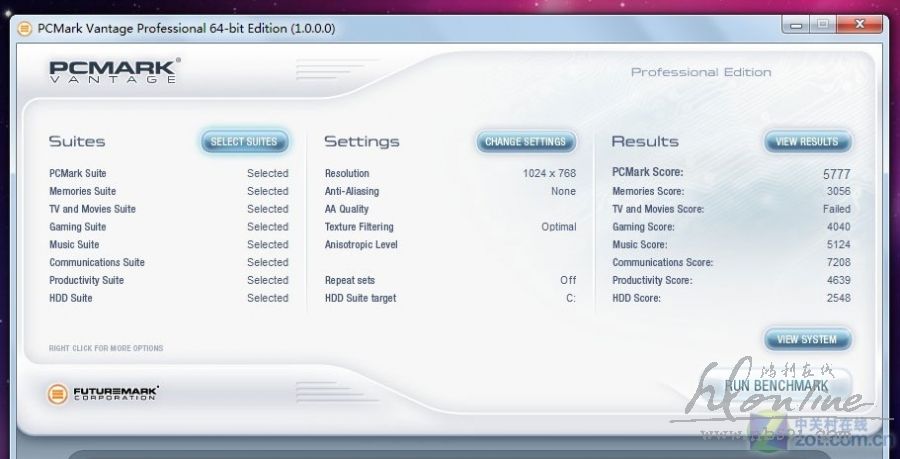Click the 1024 x 768 resolution value
This screenshot has height=459, width=900.
pos(549,173)
